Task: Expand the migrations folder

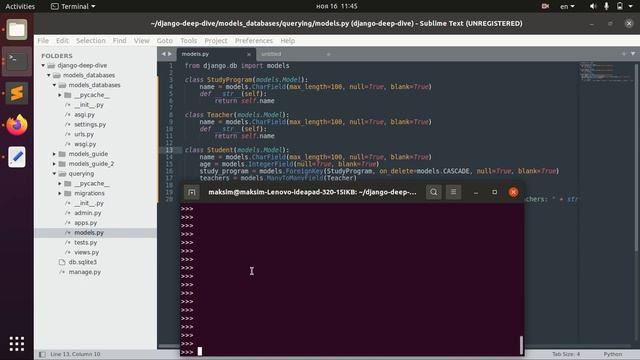Action: point(60,193)
